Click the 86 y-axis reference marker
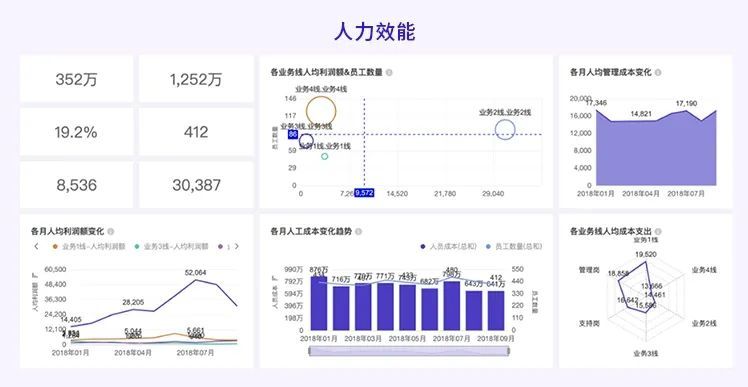748x387 pixels. tap(293, 135)
